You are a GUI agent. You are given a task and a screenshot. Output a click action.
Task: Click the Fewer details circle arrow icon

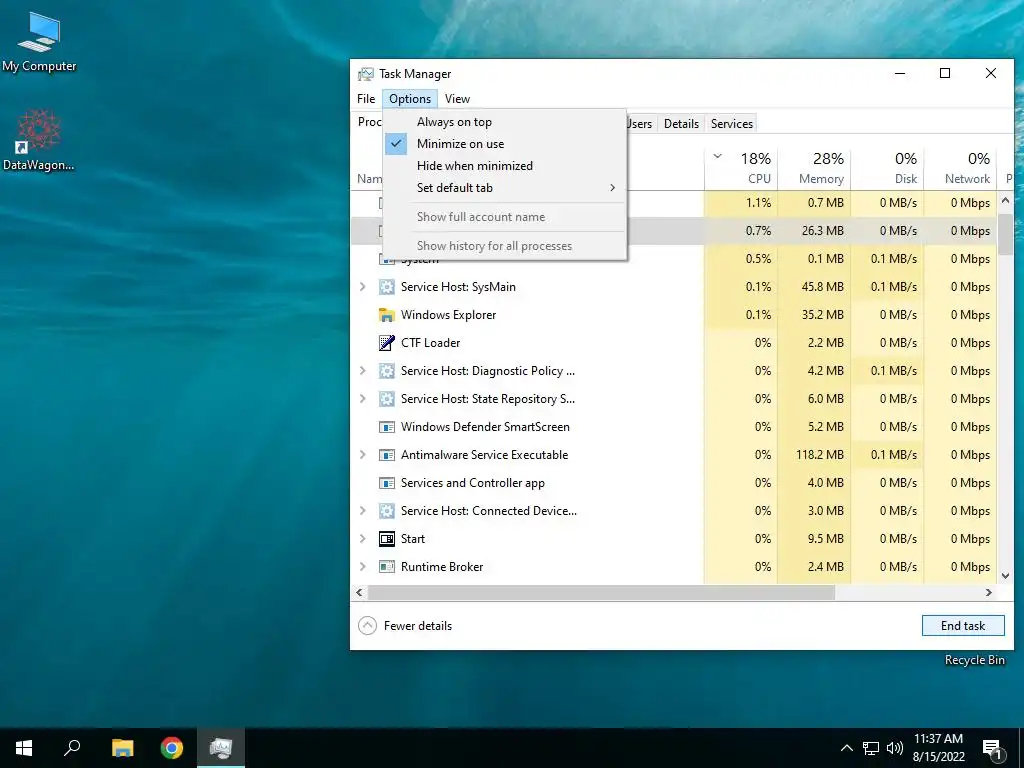coord(368,626)
